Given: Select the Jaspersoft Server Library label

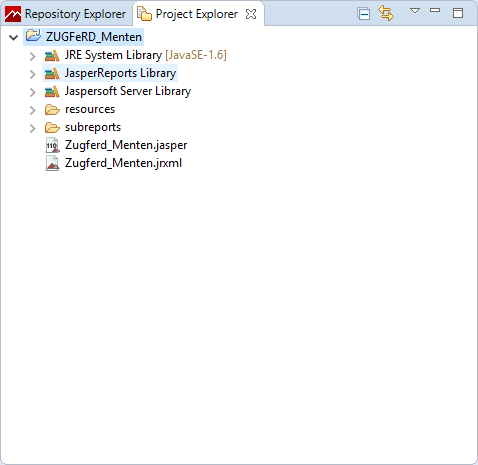Looking at the screenshot, I should [128, 91].
